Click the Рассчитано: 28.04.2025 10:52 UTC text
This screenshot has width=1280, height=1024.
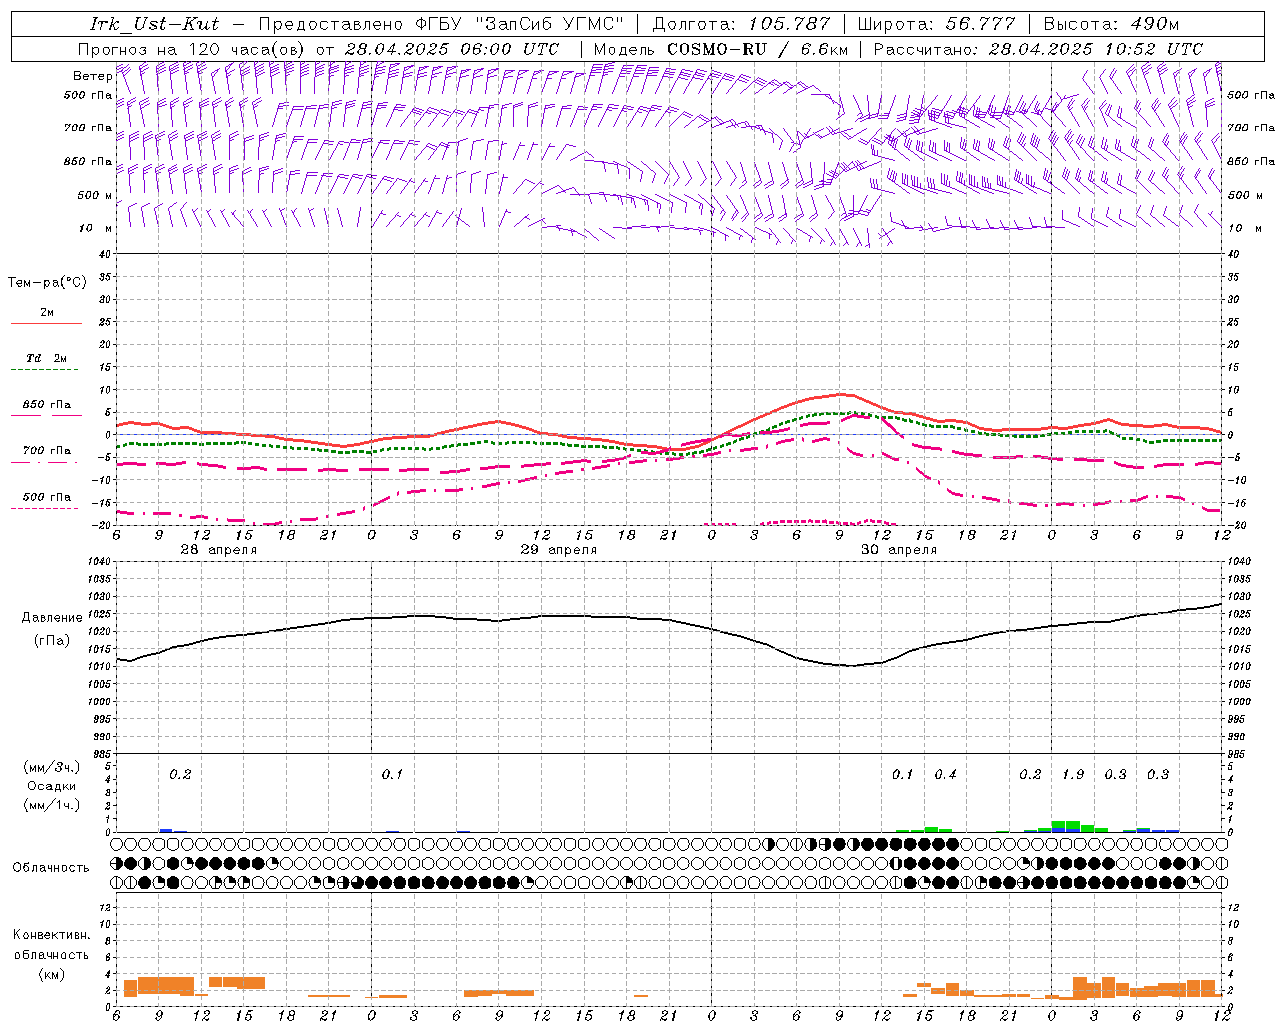point(1038,48)
